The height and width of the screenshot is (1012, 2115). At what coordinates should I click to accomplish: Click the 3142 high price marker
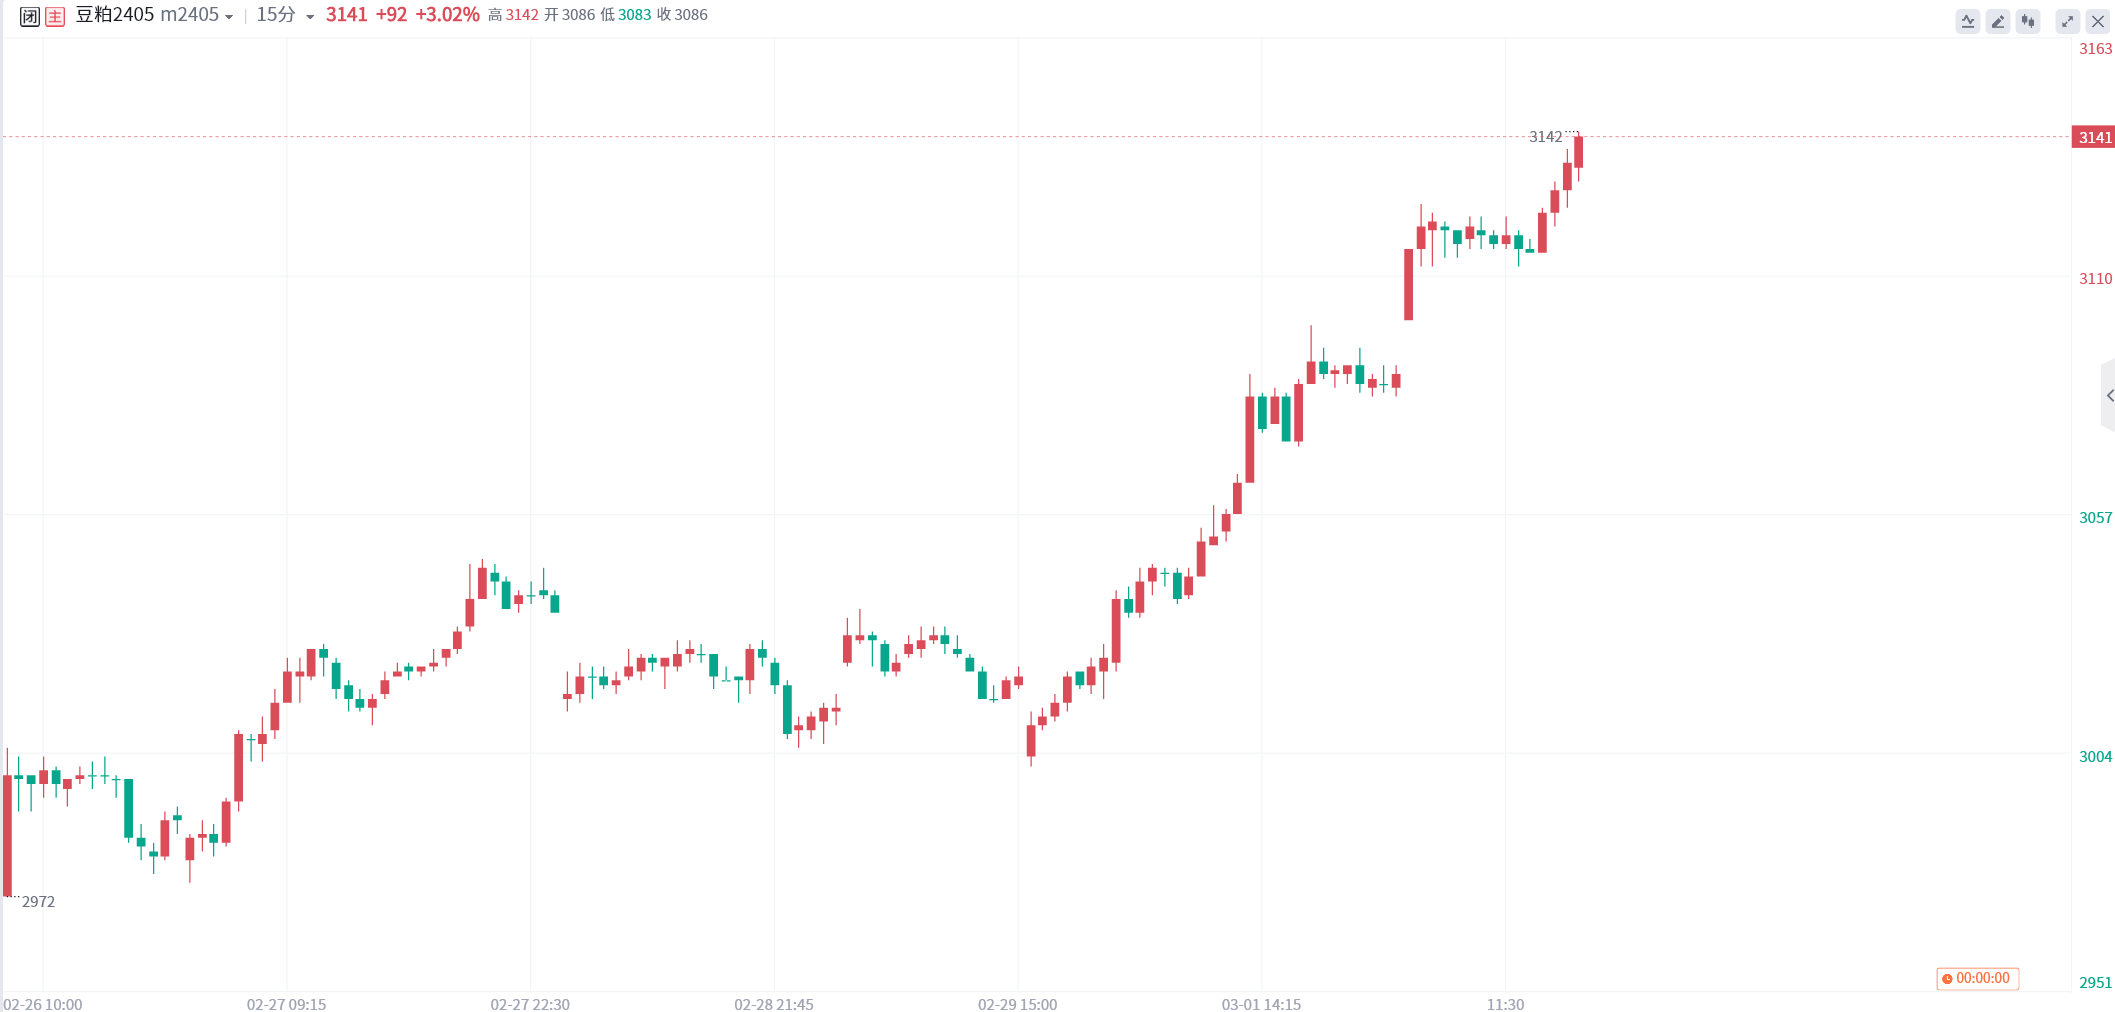[1545, 137]
